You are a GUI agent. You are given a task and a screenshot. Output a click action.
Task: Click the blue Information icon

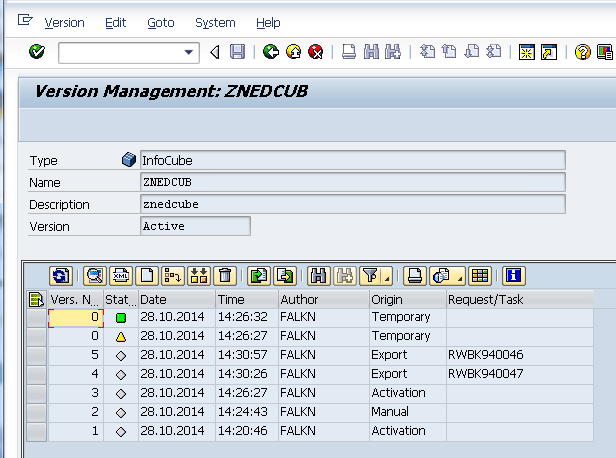(513, 275)
